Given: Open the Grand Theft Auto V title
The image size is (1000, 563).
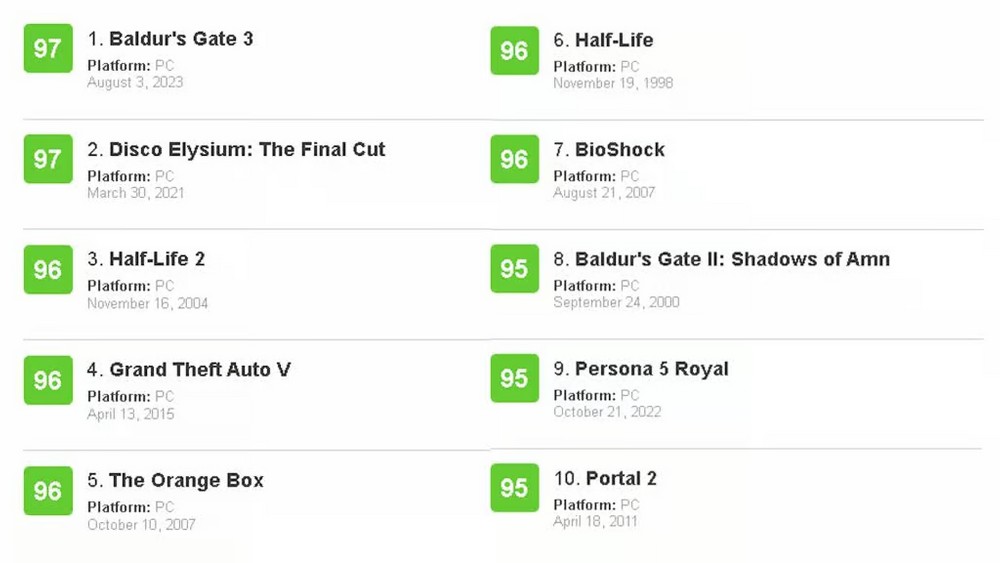Looking at the screenshot, I should pyautogui.click(x=199, y=370).
